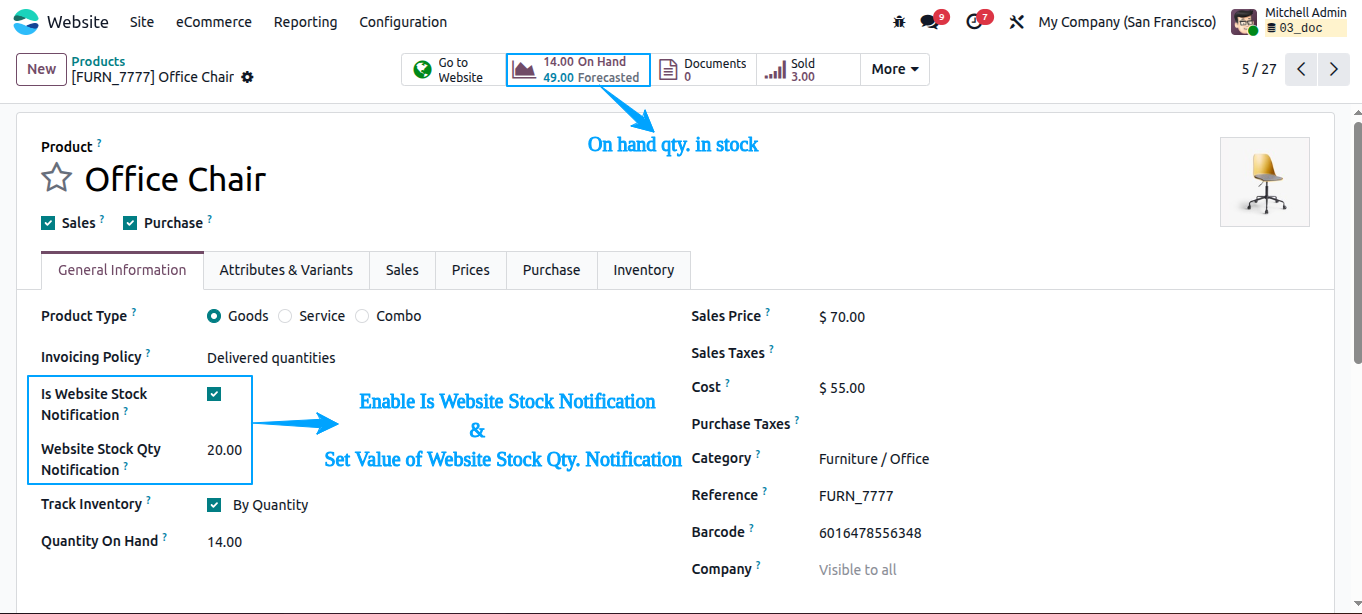Switch to the Prices tab
Screen dimensions: 1362x614
471,270
